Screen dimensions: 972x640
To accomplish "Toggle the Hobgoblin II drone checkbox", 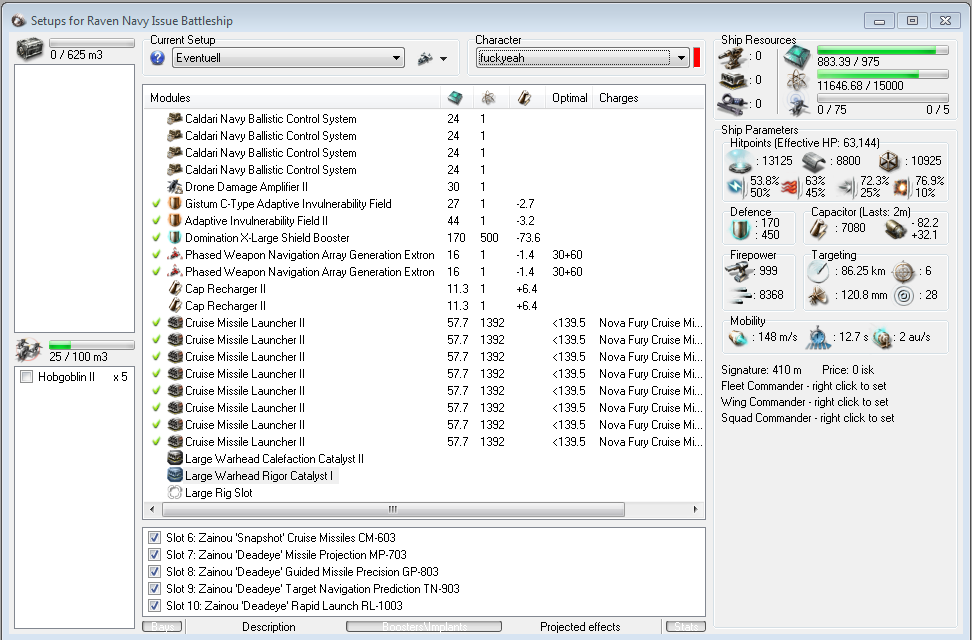I will tap(27, 376).
